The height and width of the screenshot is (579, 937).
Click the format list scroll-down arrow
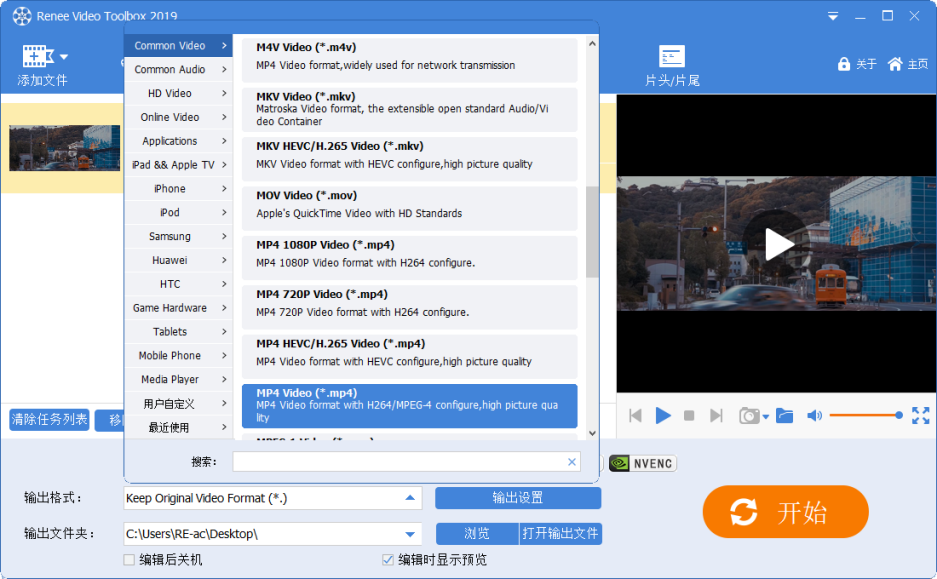pos(592,433)
